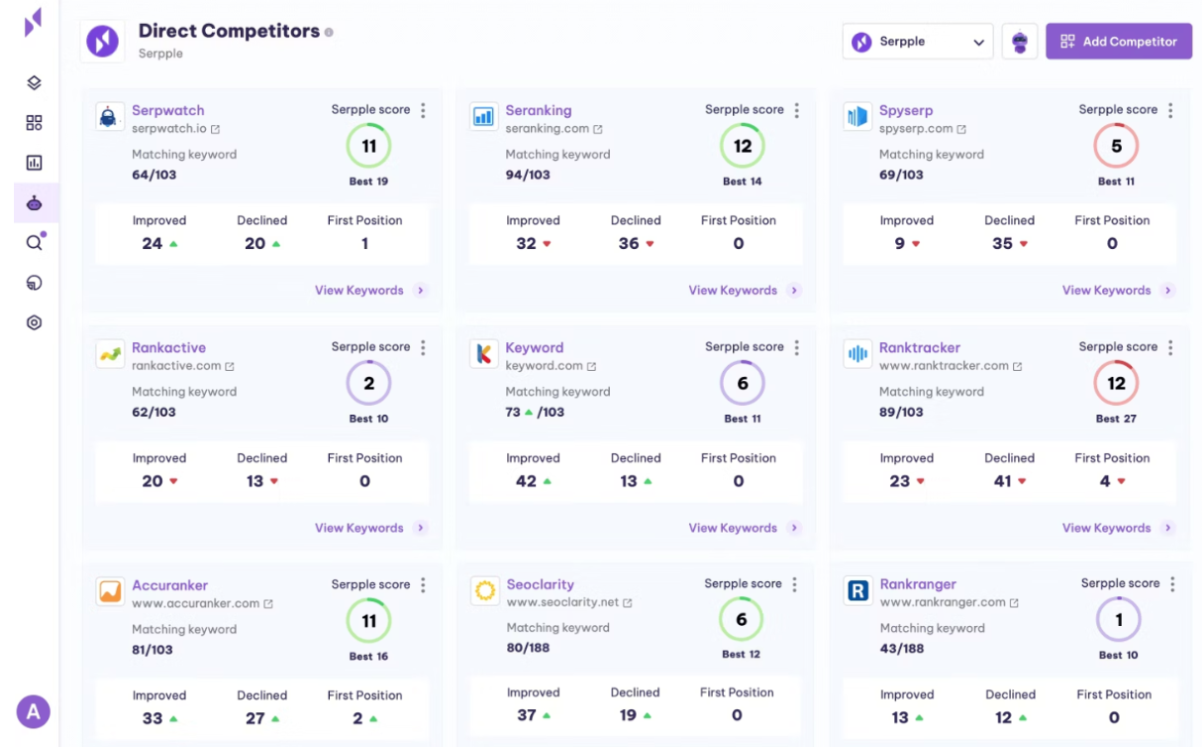
Task: Open the layers icon in the sidebar
Action: (34, 83)
